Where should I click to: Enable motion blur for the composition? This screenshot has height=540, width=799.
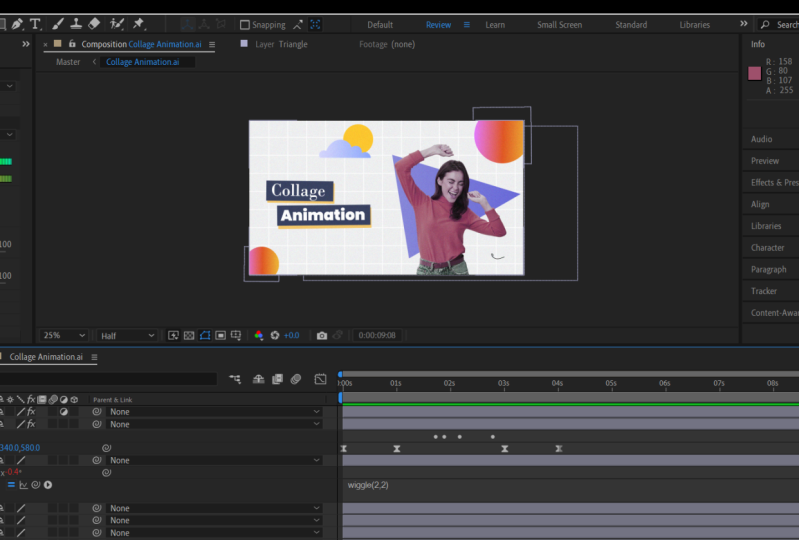[x=296, y=379]
